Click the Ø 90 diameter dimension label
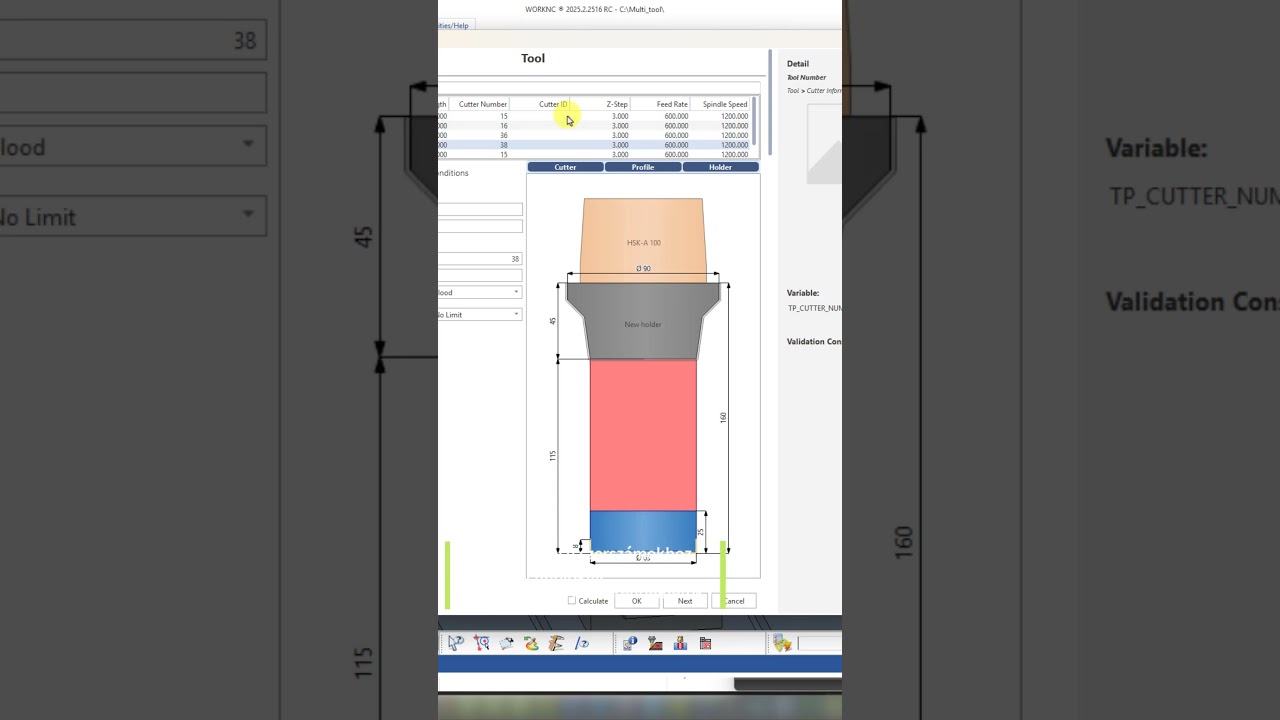Screen dimensions: 1280x720 (x=643, y=269)
